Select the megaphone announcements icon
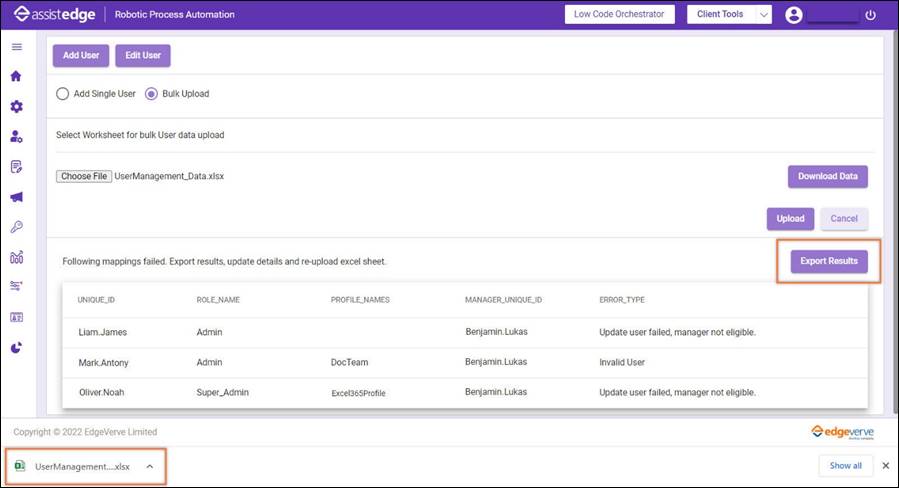 point(17,197)
